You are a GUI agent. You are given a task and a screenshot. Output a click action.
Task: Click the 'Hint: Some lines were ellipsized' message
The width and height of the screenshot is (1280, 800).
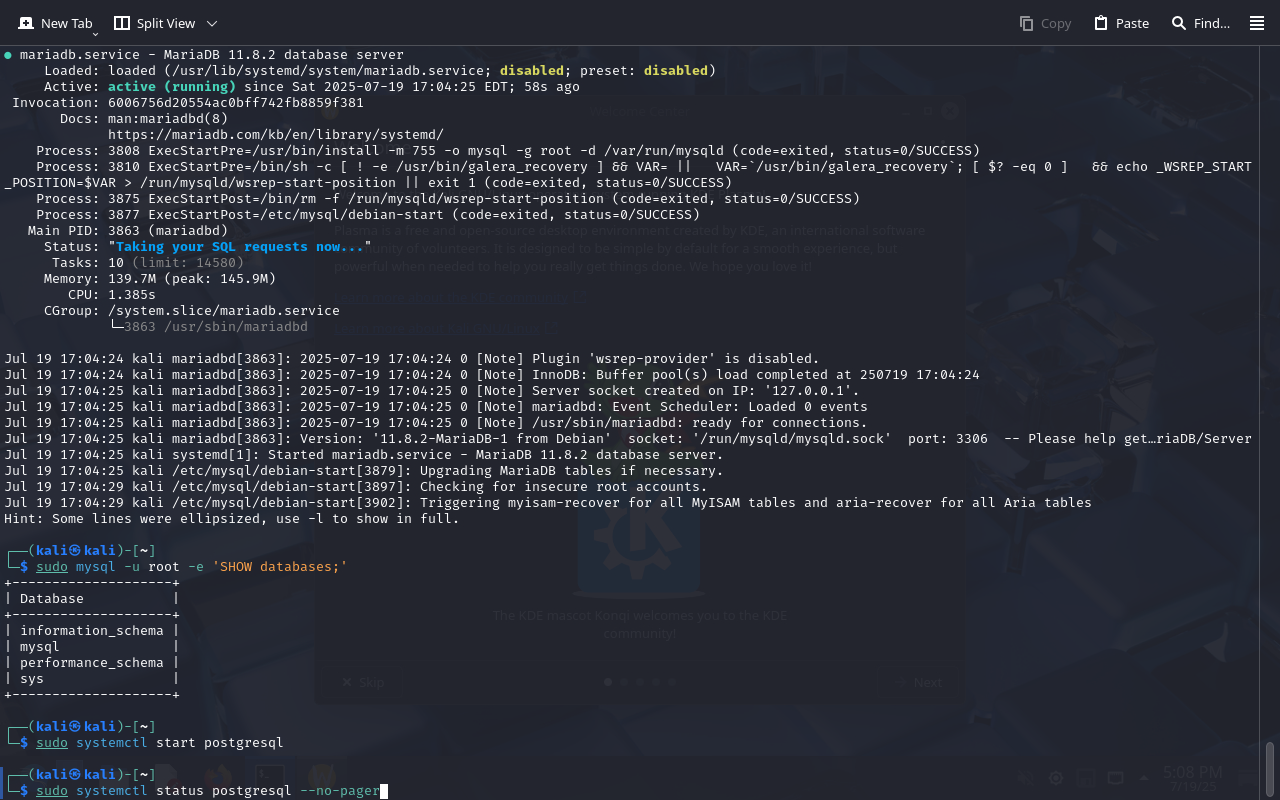coord(232,519)
